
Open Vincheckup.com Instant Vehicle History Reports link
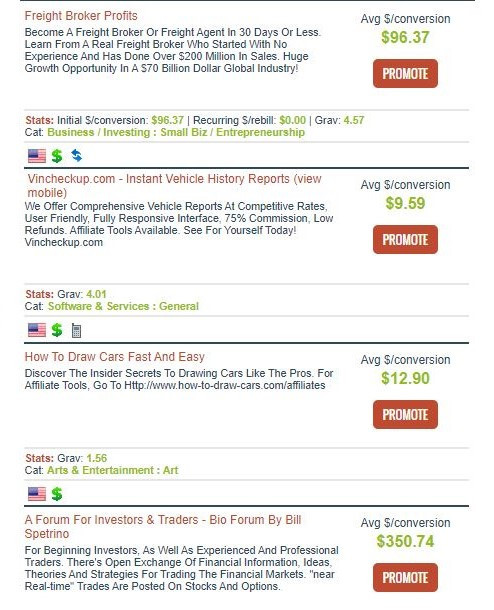(x=174, y=186)
